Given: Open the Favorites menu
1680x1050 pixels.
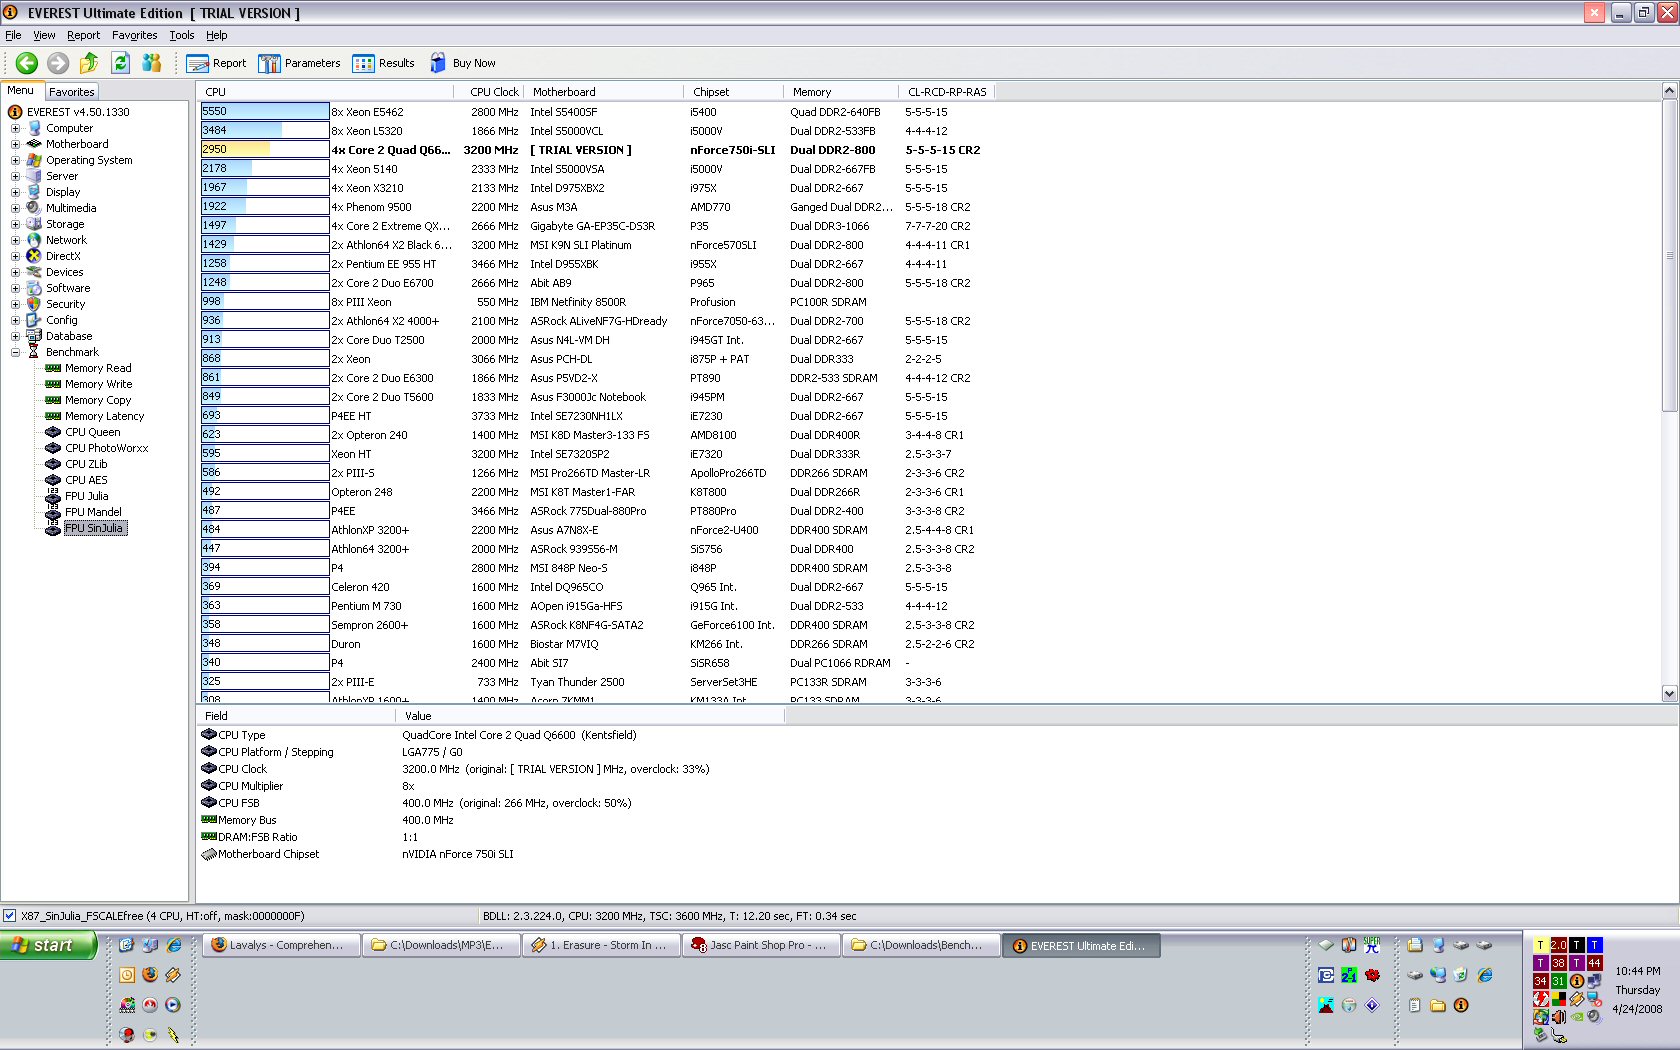Looking at the screenshot, I should pyautogui.click(x=134, y=35).
